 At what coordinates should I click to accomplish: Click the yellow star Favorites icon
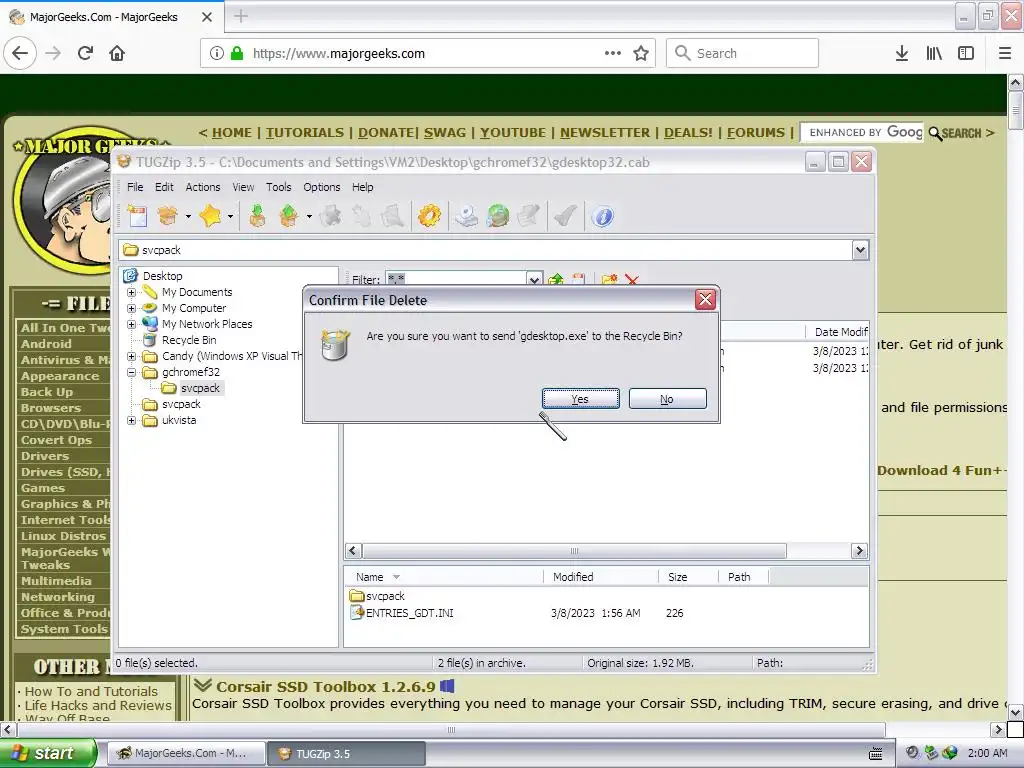coord(210,216)
